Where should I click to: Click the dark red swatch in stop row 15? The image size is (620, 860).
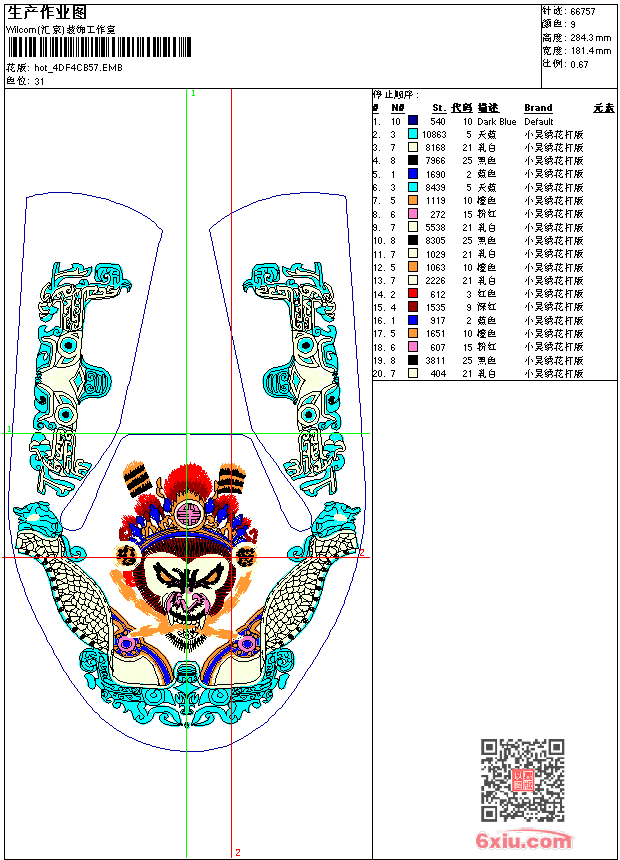413,307
